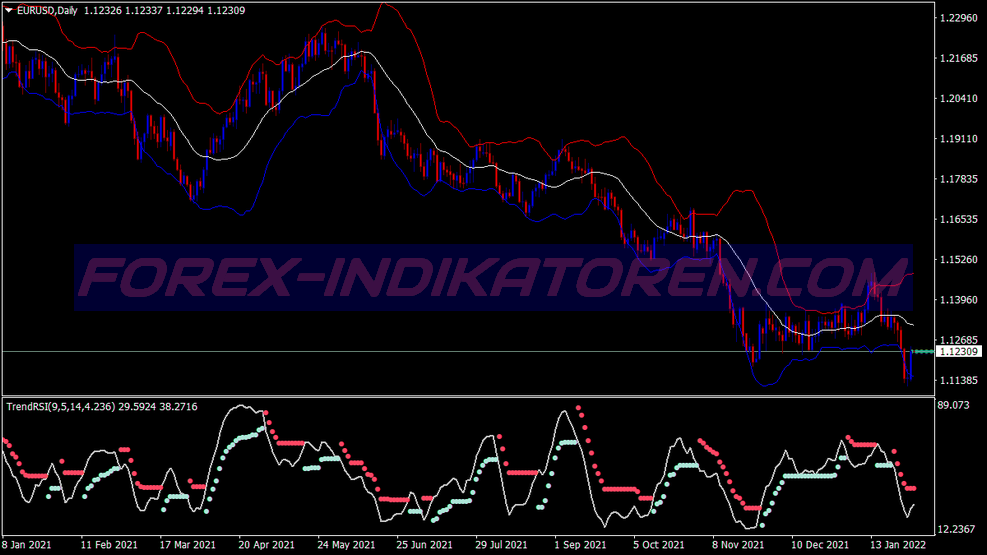This screenshot has width=987, height=555.
Task: Click price scale value 1.16535
Action: pyautogui.click(x=959, y=220)
